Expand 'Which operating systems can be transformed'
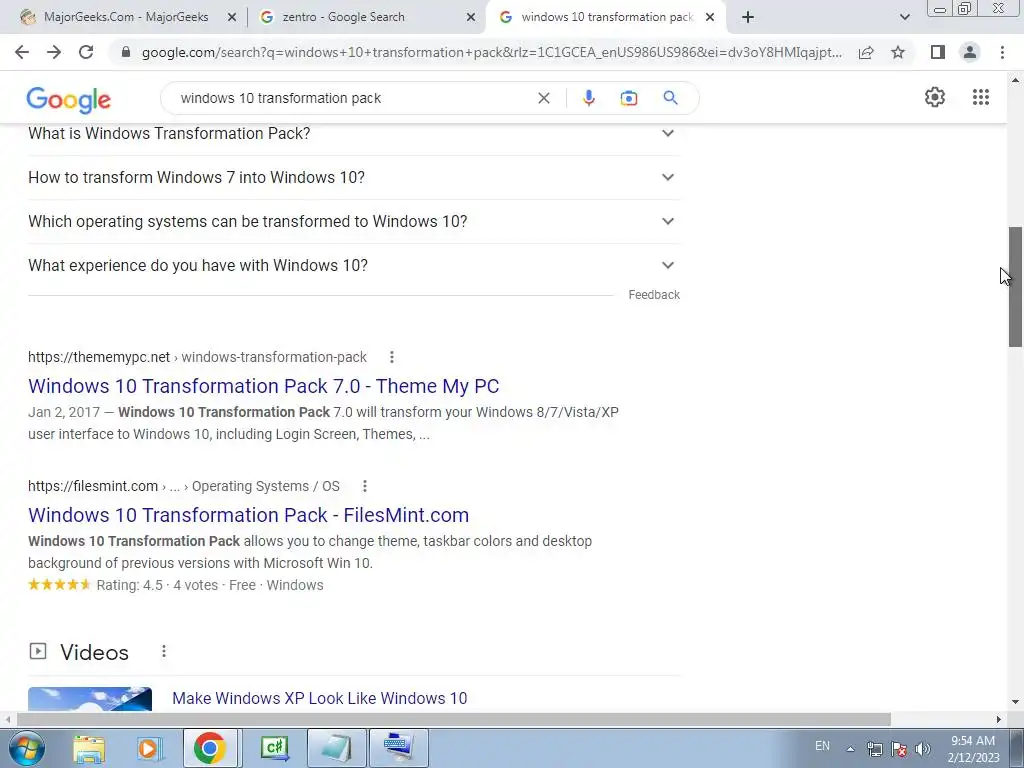Viewport: 1024px width, 768px height. pyautogui.click(x=354, y=221)
